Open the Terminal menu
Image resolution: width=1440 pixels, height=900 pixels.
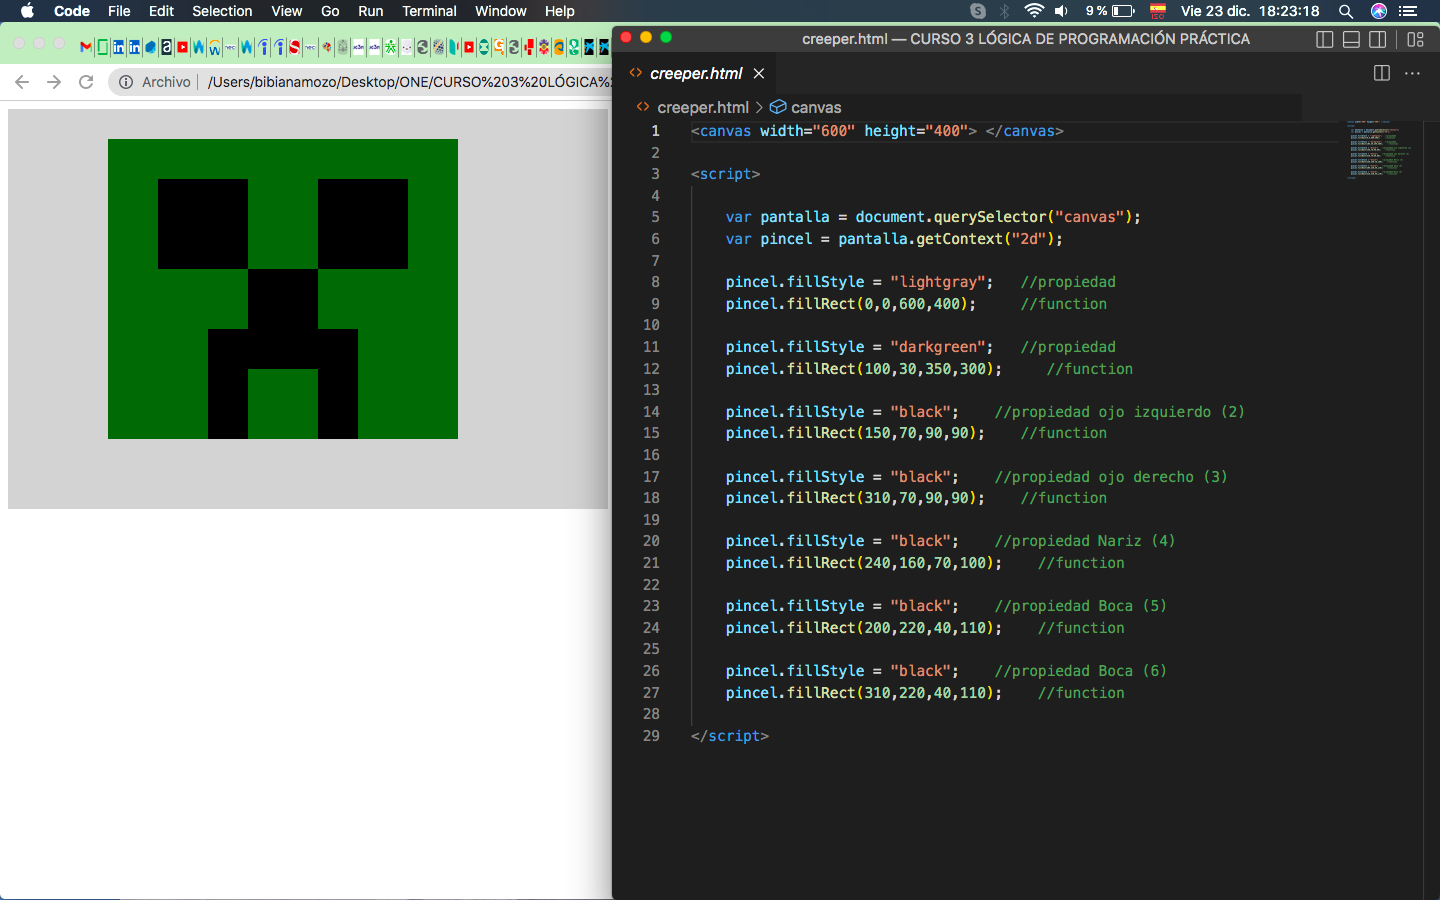(429, 11)
